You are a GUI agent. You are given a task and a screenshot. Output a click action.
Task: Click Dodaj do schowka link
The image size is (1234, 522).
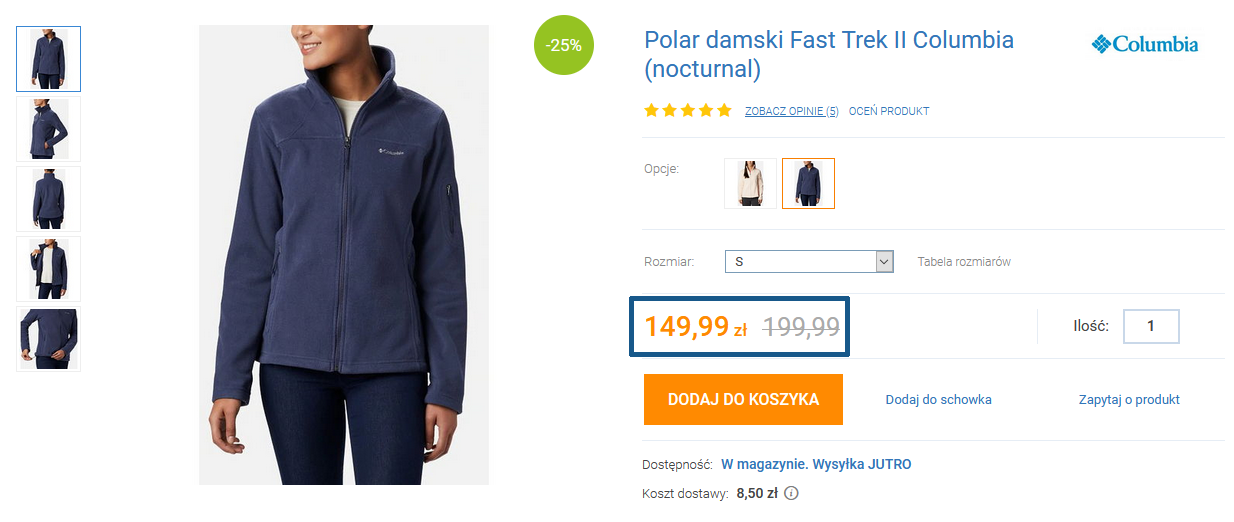coord(938,400)
